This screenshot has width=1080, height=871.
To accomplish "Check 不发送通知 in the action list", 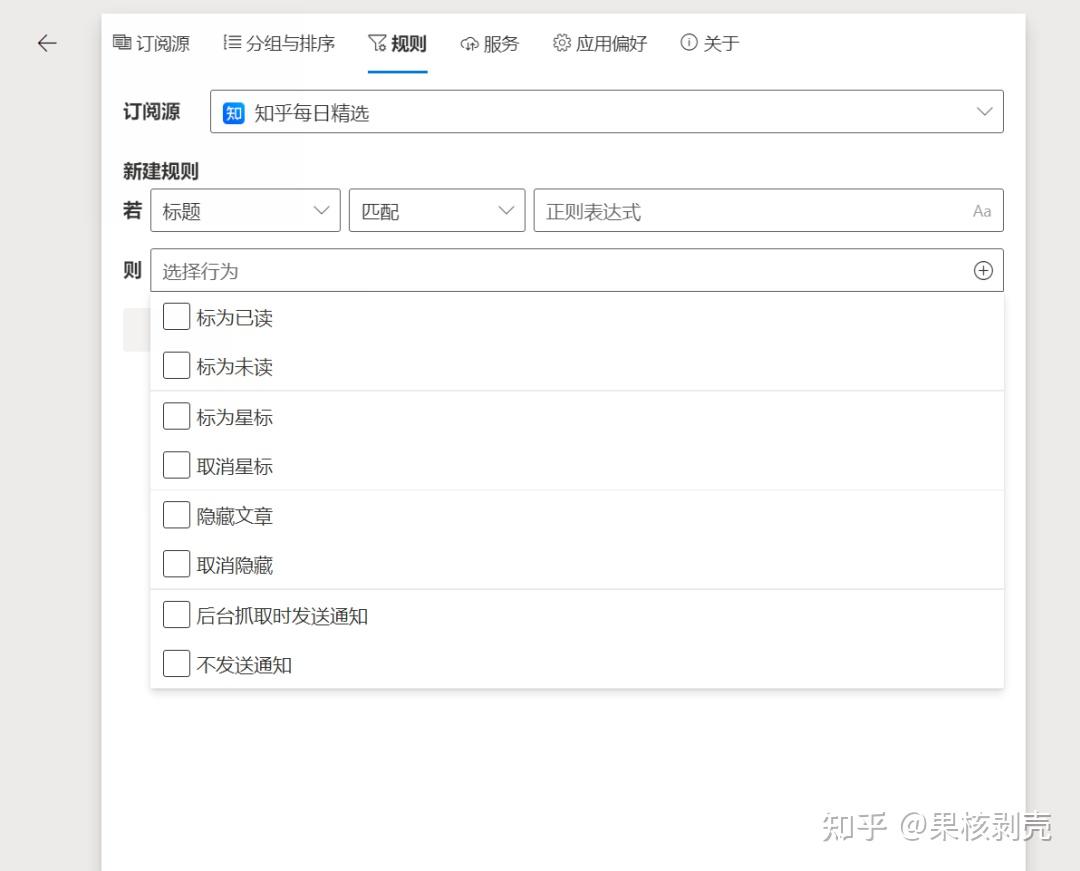I will (x=176, y=662).
